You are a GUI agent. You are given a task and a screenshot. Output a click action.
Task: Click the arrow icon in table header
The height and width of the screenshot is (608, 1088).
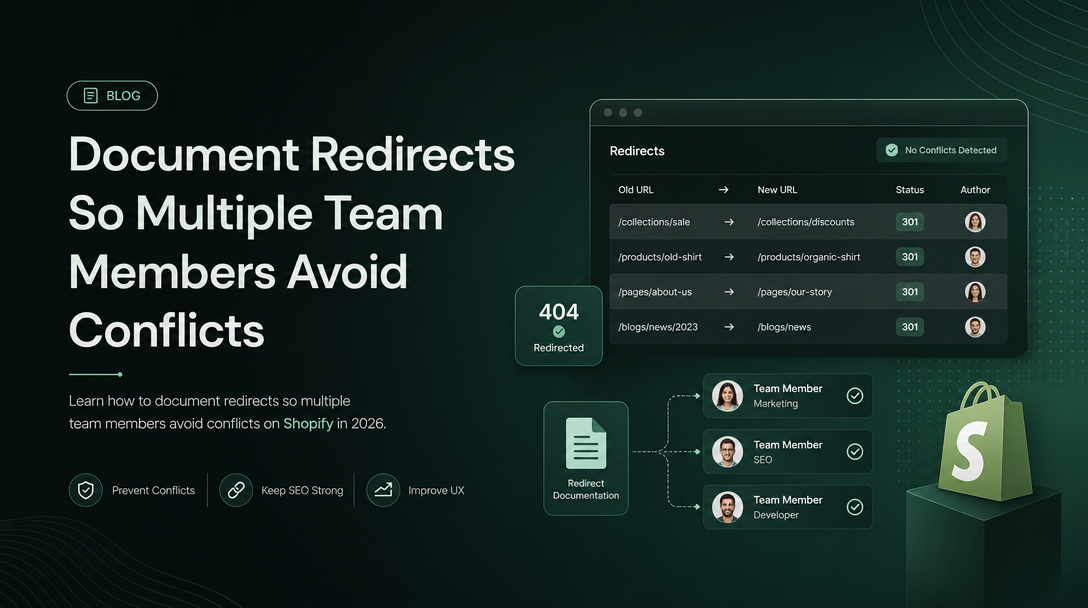[x=723, y=189]
